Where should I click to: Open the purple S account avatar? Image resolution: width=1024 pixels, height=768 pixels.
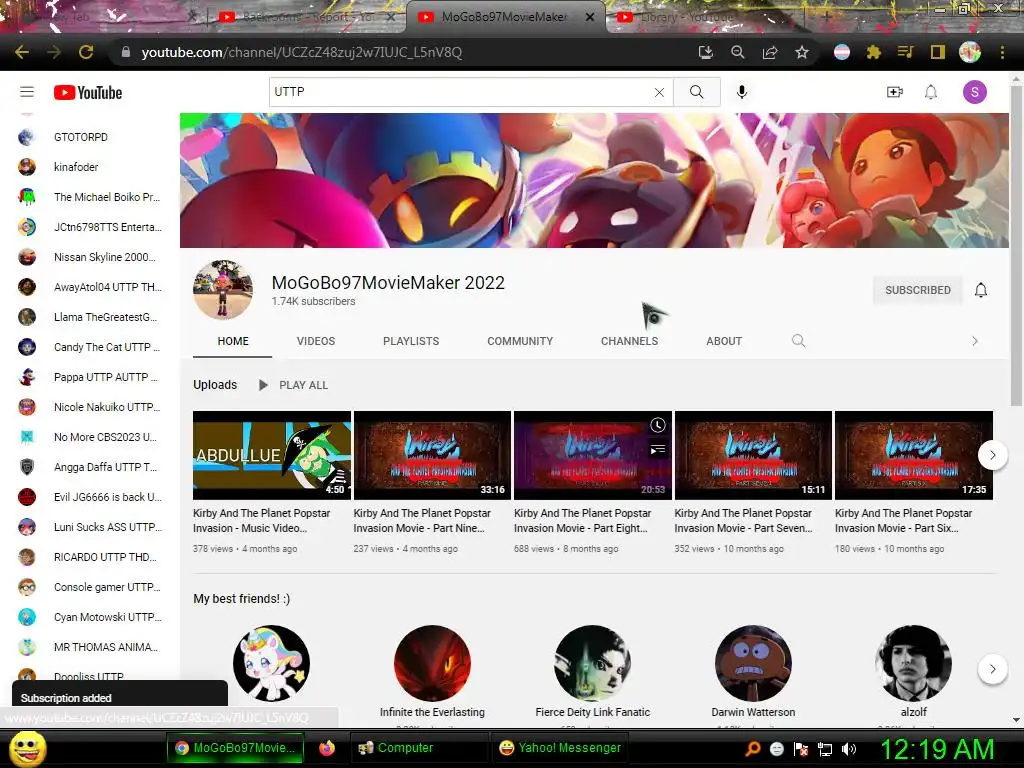pyautogui.click(x=974, y=92)
